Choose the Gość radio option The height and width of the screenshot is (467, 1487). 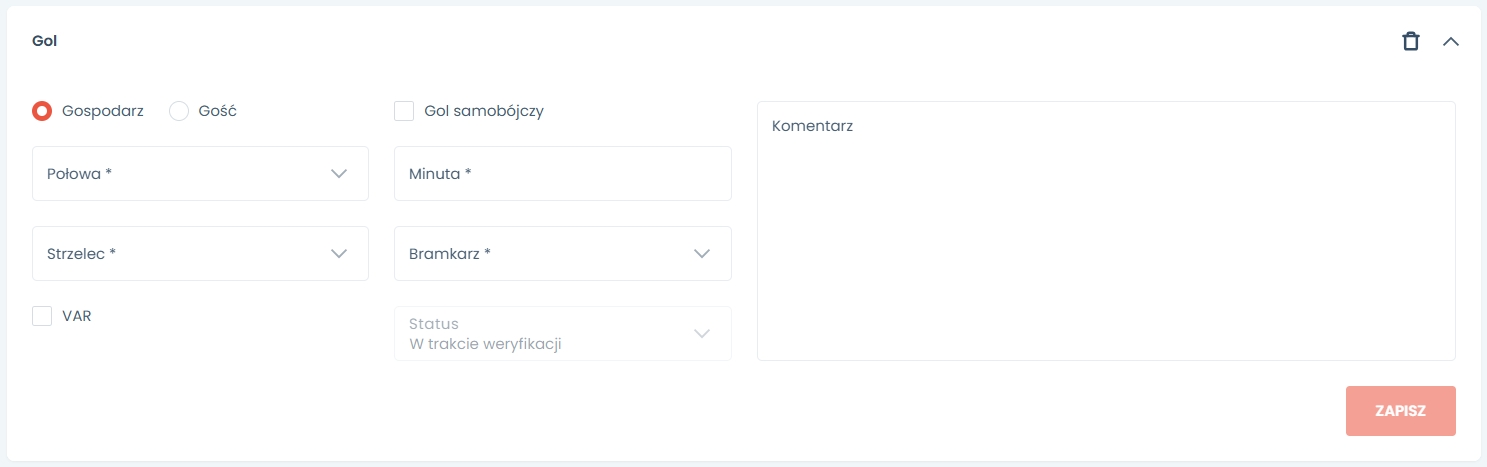tap(179, 111)
